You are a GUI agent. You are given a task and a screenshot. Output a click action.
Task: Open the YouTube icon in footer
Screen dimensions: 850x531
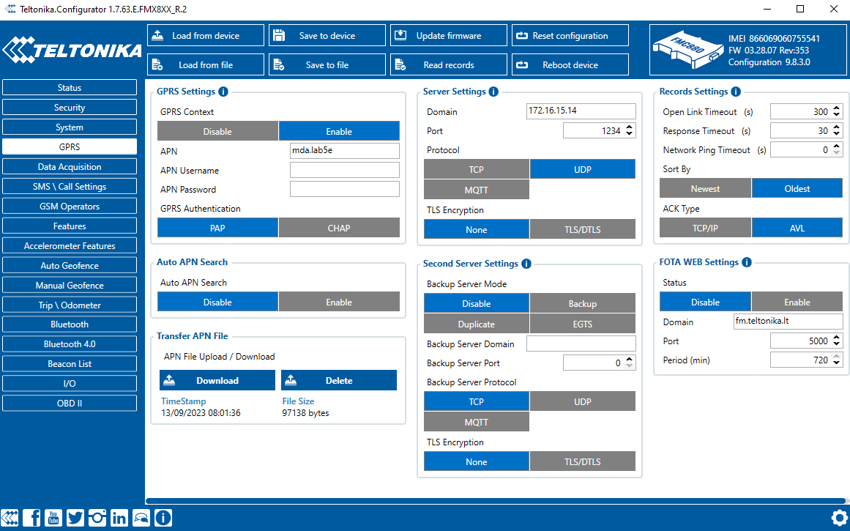coord(53,518)
